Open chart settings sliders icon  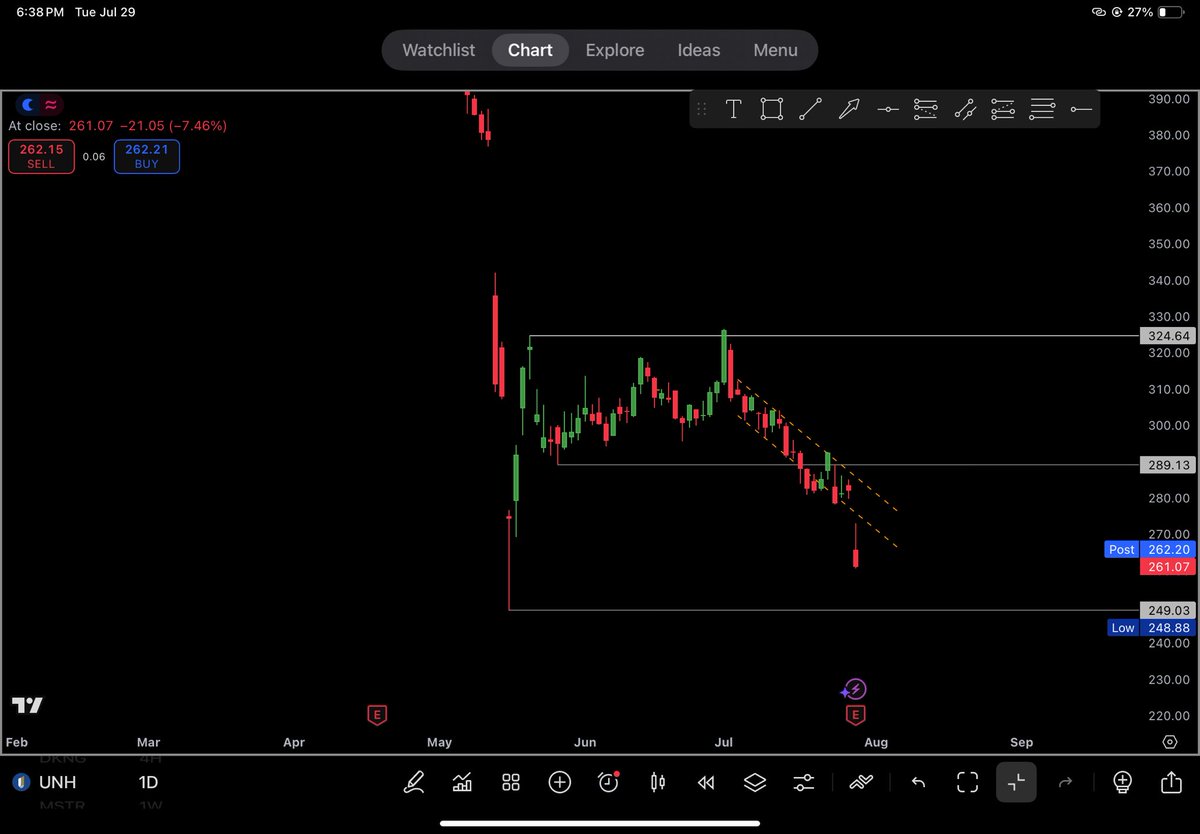click(804, 782)
